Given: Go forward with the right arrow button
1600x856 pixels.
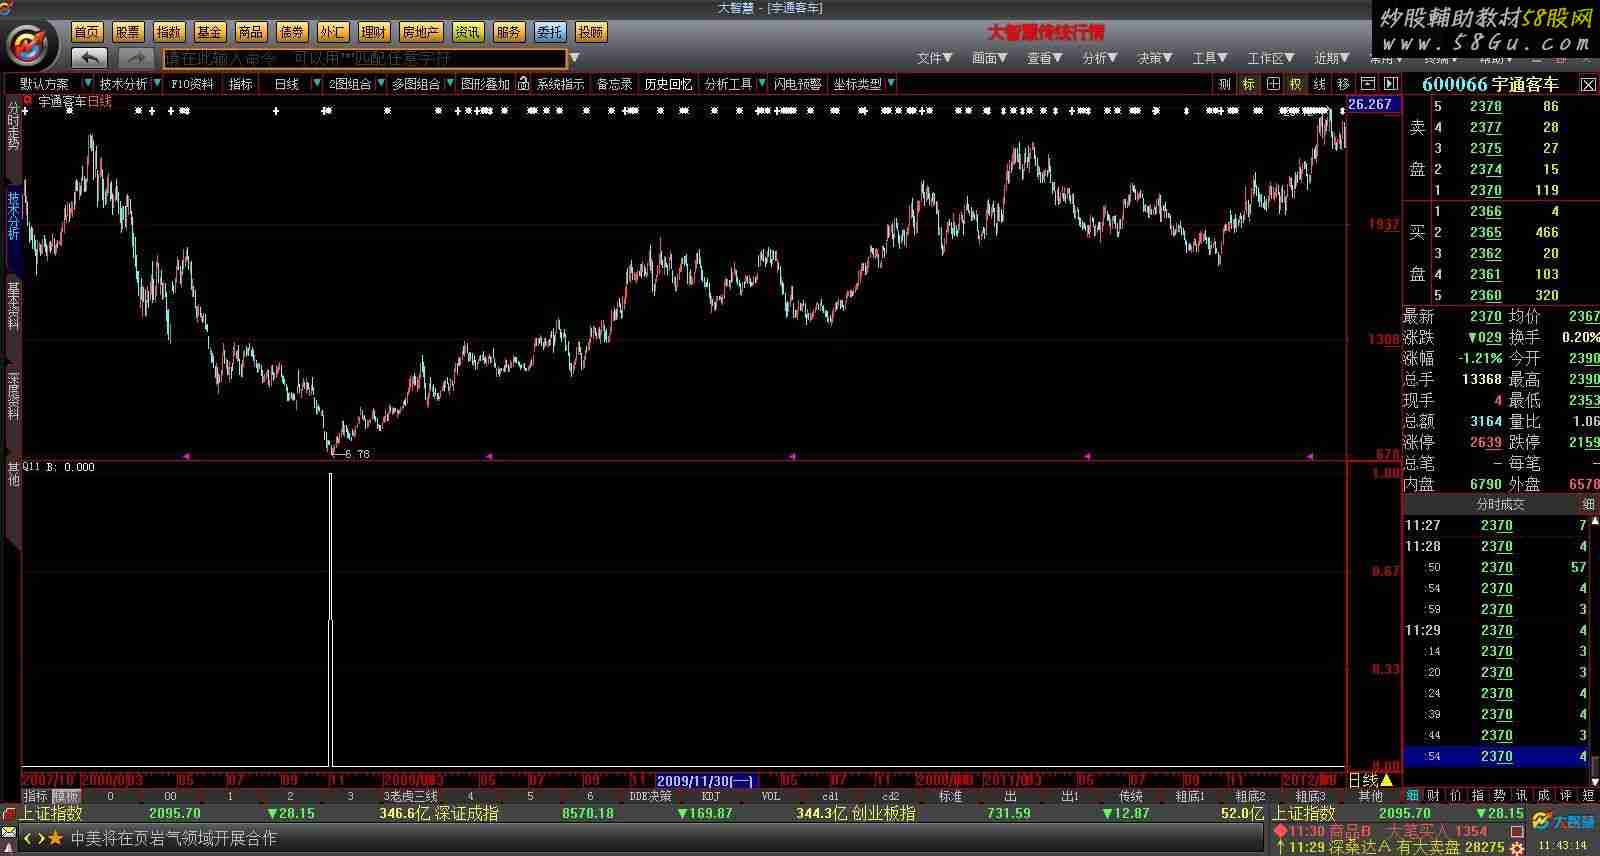Looking at the screenshot, I should tap(135, 58).
